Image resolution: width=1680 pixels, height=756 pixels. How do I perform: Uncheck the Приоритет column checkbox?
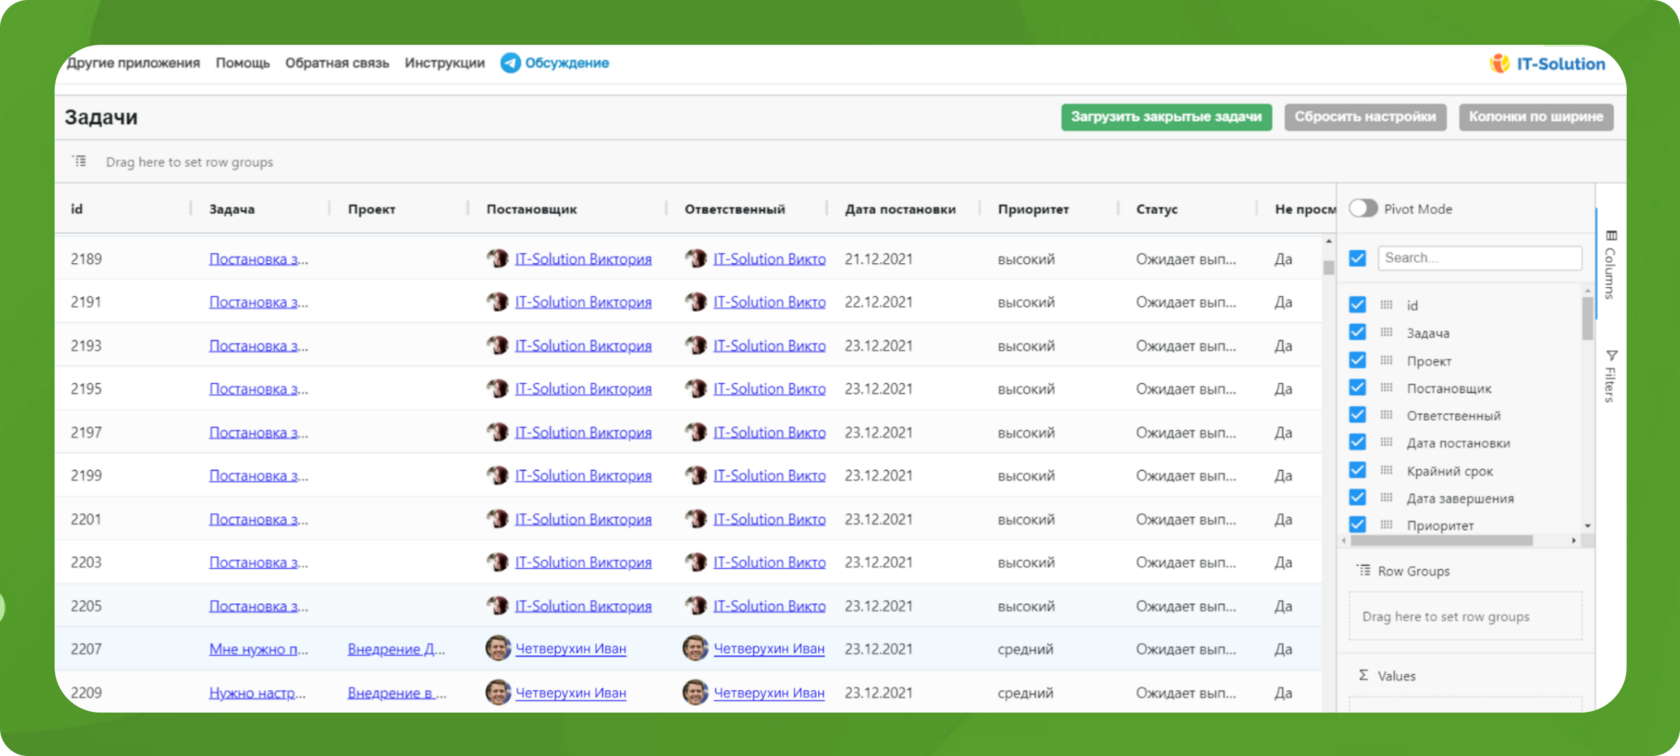point(1357,525)
